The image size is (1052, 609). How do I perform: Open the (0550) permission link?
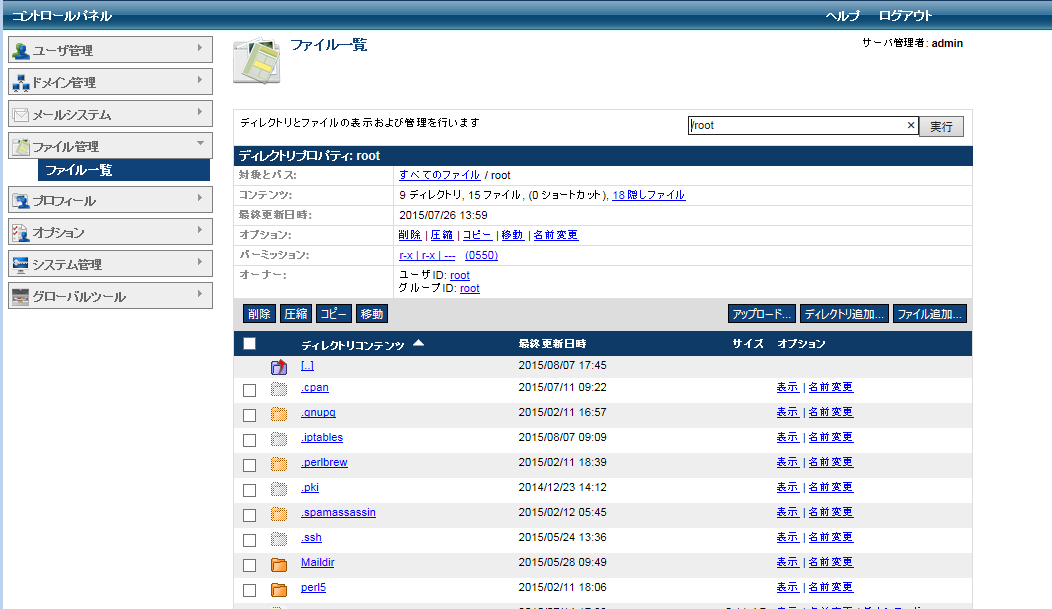click(x=482, y=255)
